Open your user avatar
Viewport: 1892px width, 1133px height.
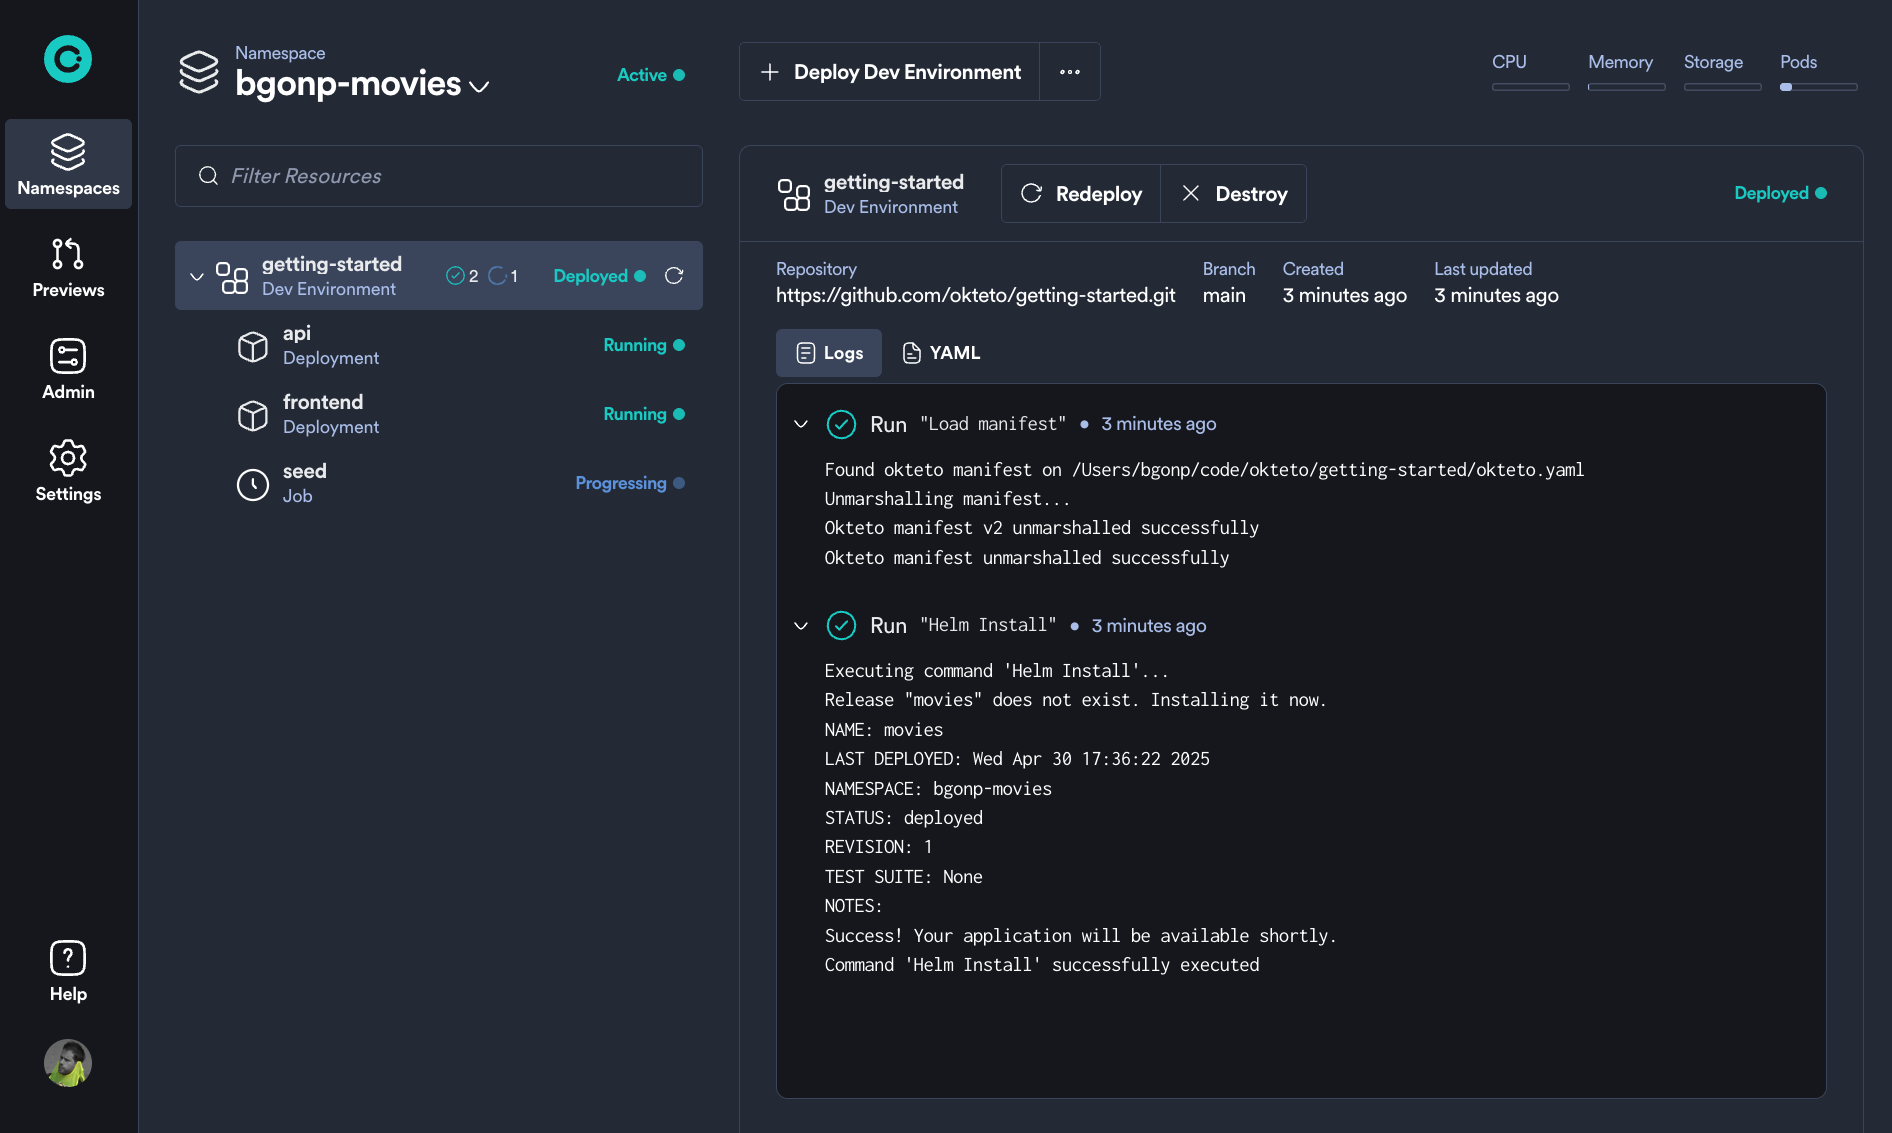click(x=67, y=1063)
